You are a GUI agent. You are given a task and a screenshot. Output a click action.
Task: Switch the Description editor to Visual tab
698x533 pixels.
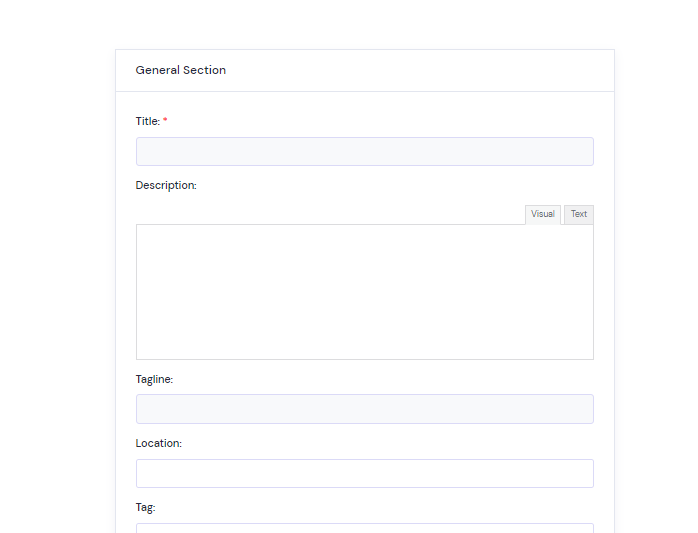tap(543, 214)
